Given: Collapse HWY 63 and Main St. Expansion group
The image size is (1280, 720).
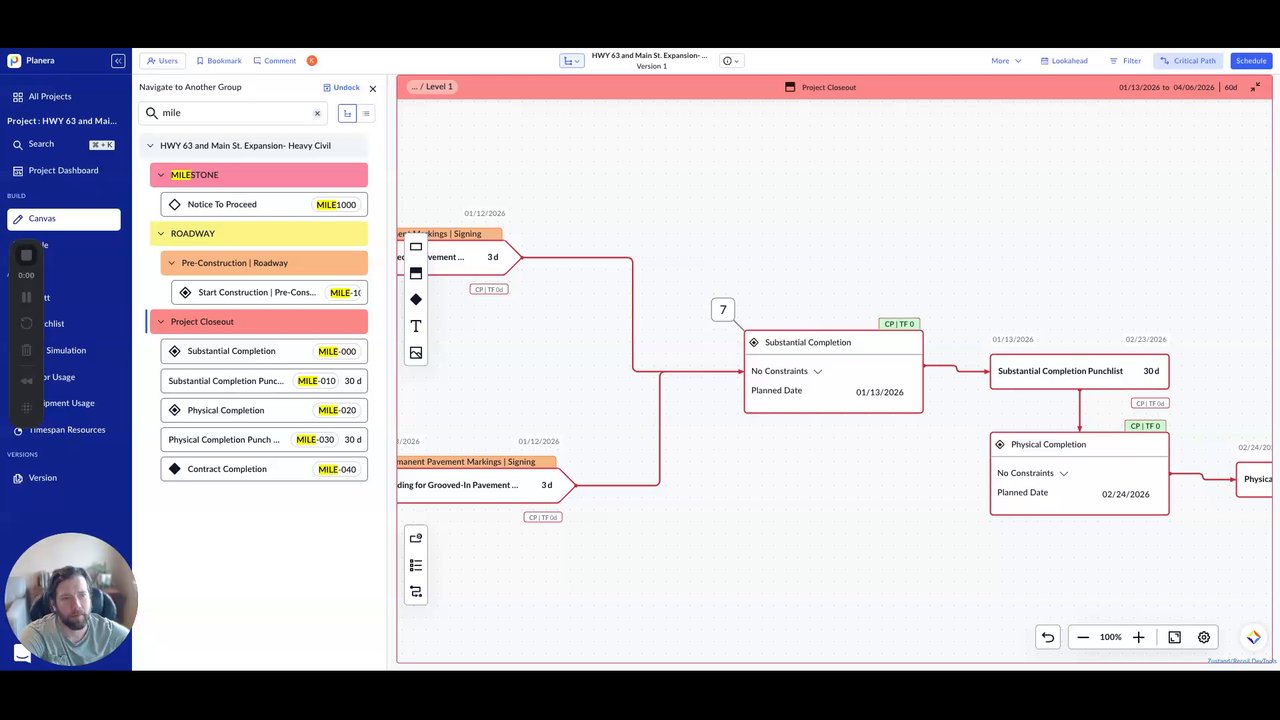Looking at the screenshot, I should click(x=151, y=146).
